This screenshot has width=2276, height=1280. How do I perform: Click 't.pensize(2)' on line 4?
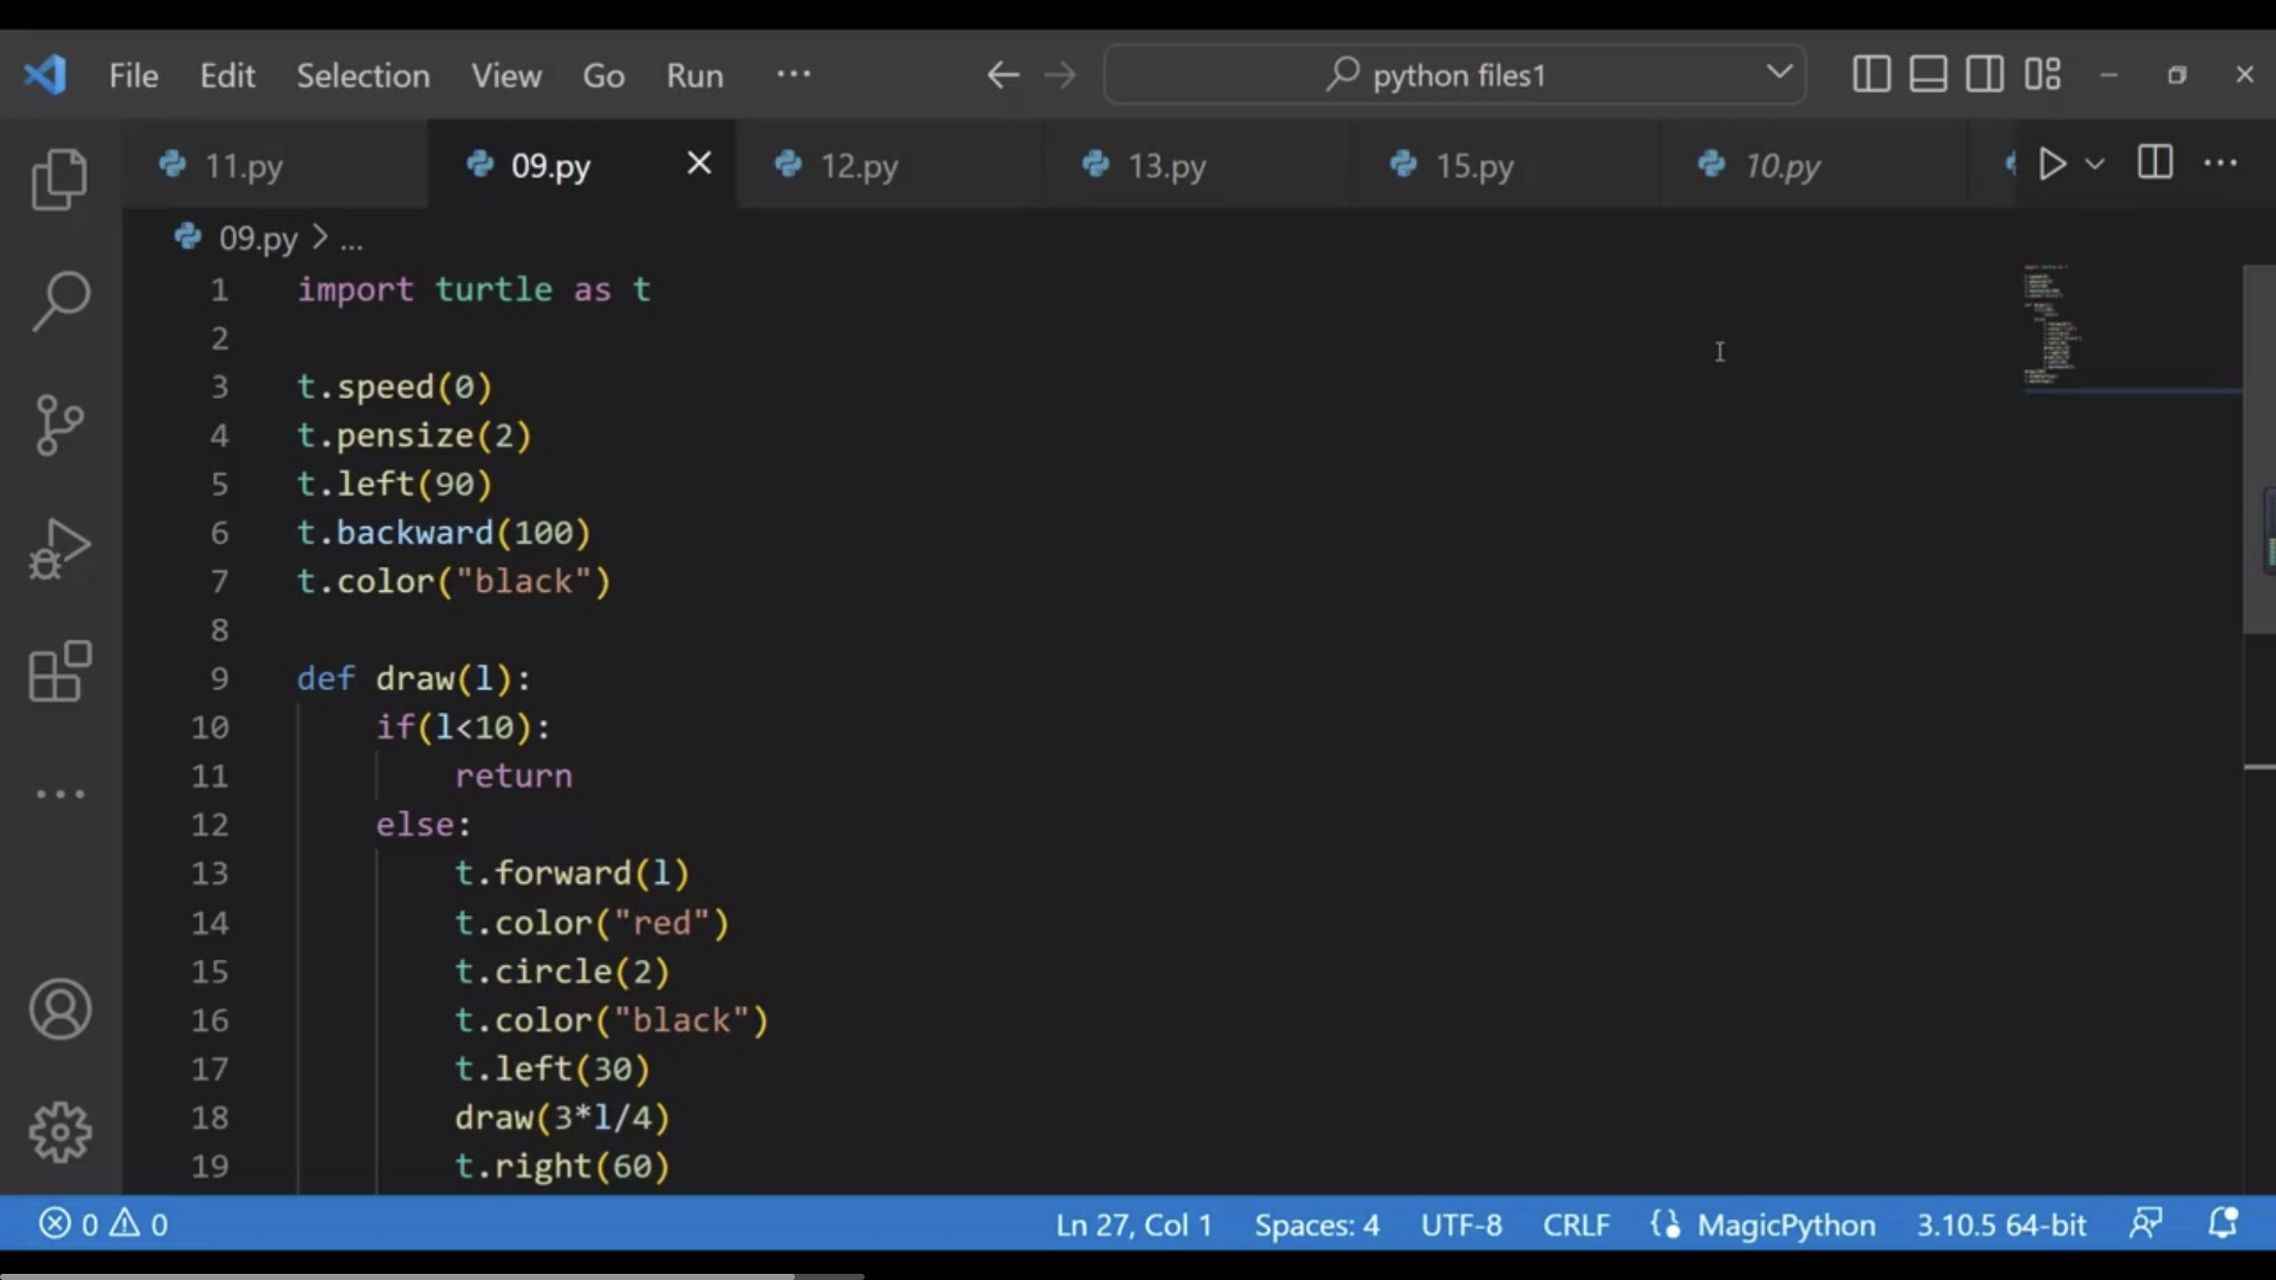tap(414, 436)
